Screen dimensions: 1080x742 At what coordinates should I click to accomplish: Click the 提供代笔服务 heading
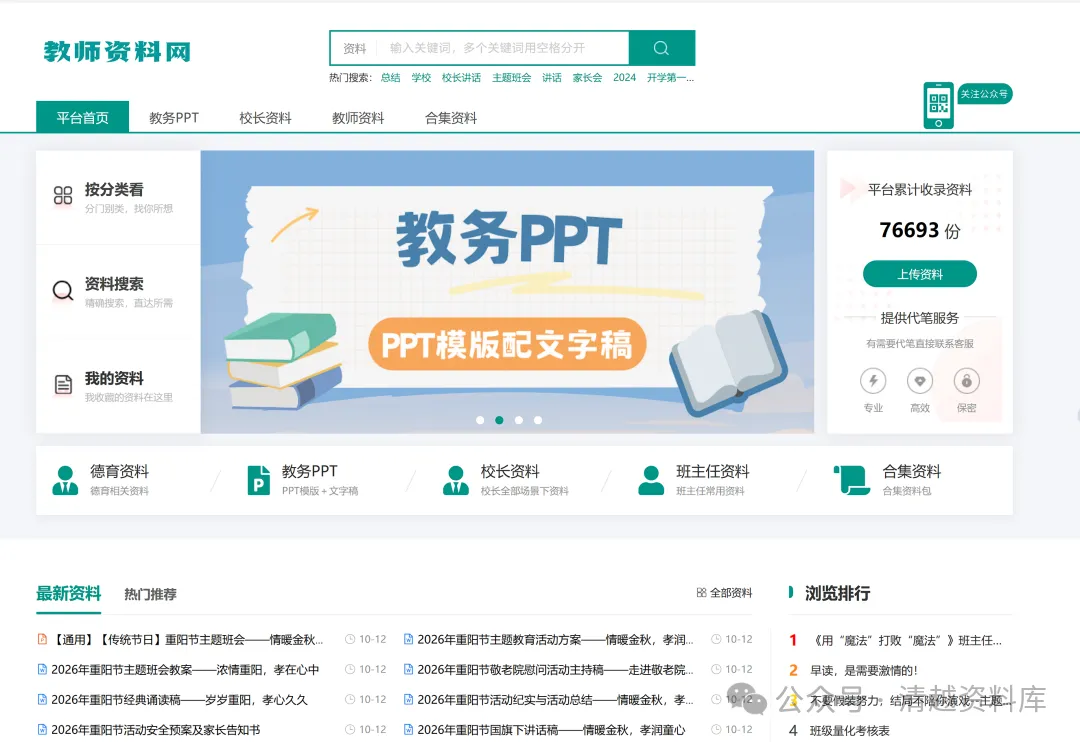click(920, 318)
